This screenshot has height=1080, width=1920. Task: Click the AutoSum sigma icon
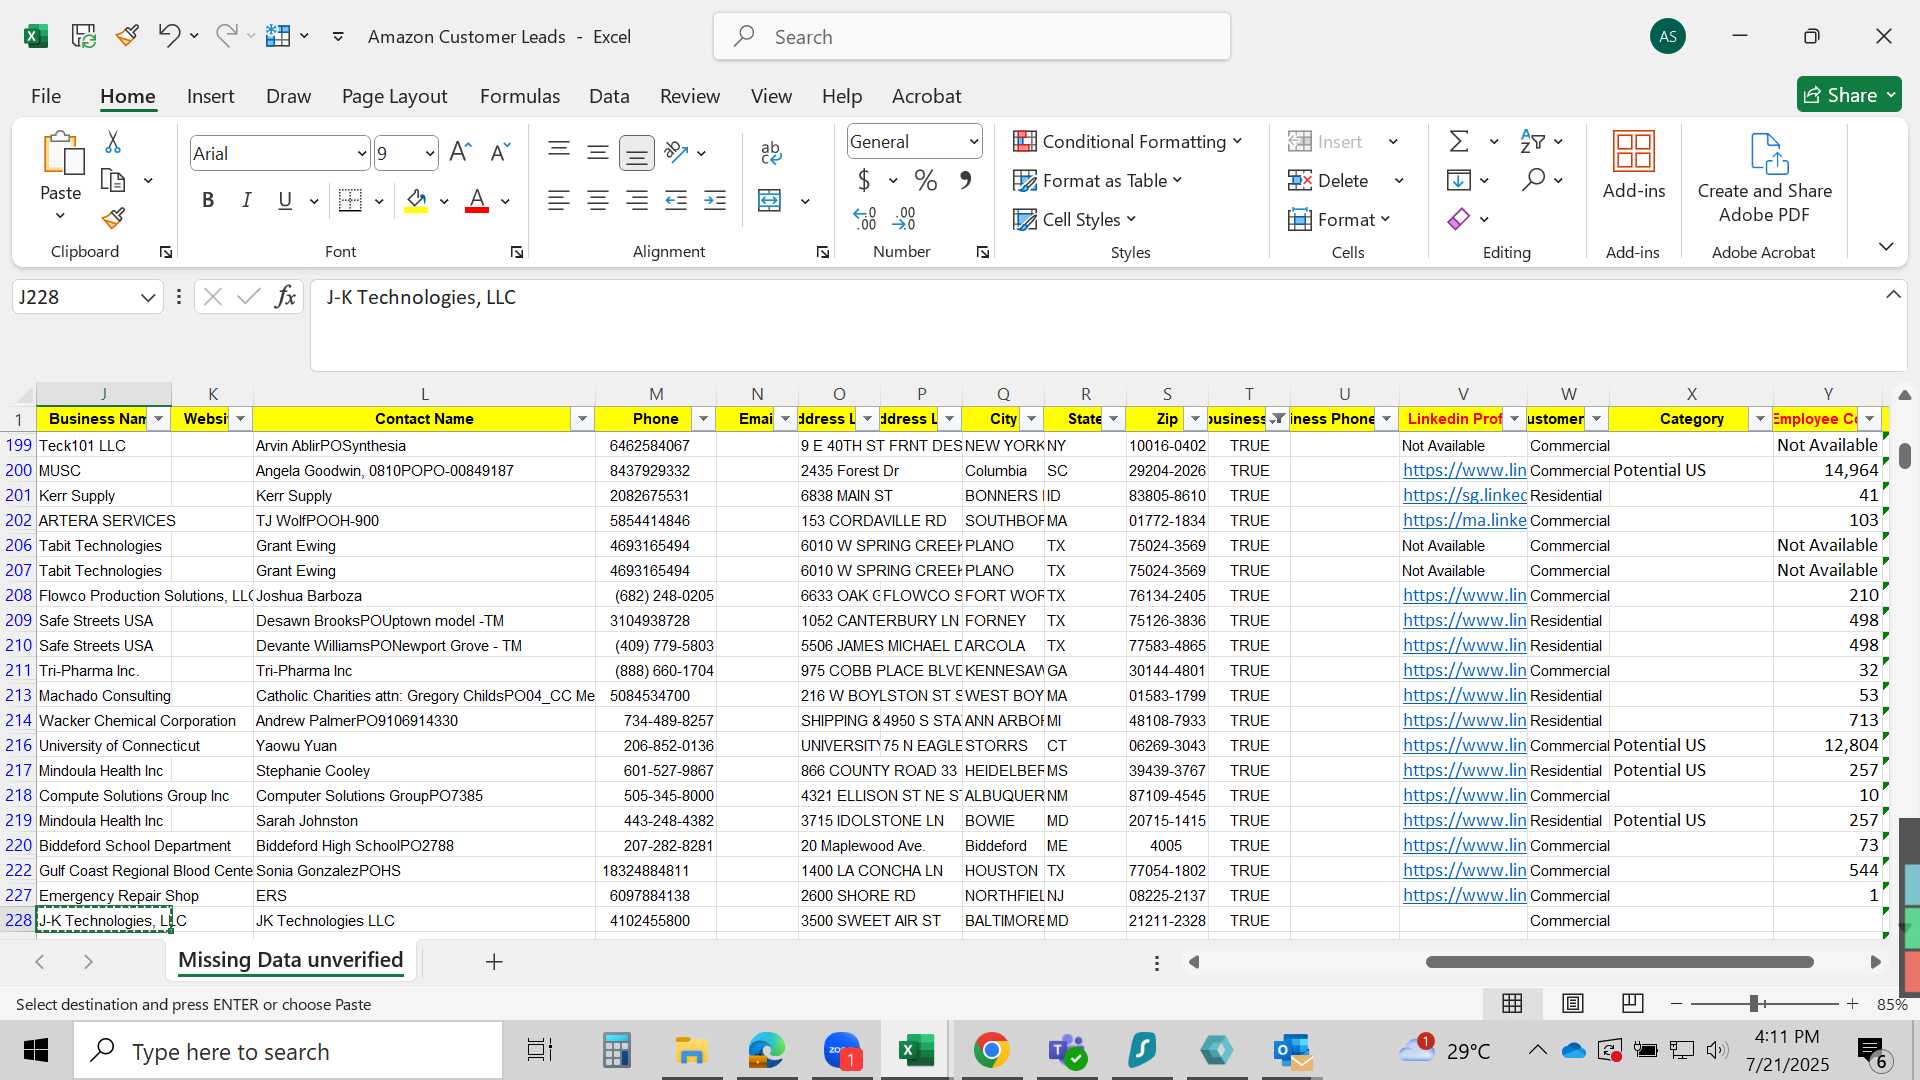coord(1459,141)
